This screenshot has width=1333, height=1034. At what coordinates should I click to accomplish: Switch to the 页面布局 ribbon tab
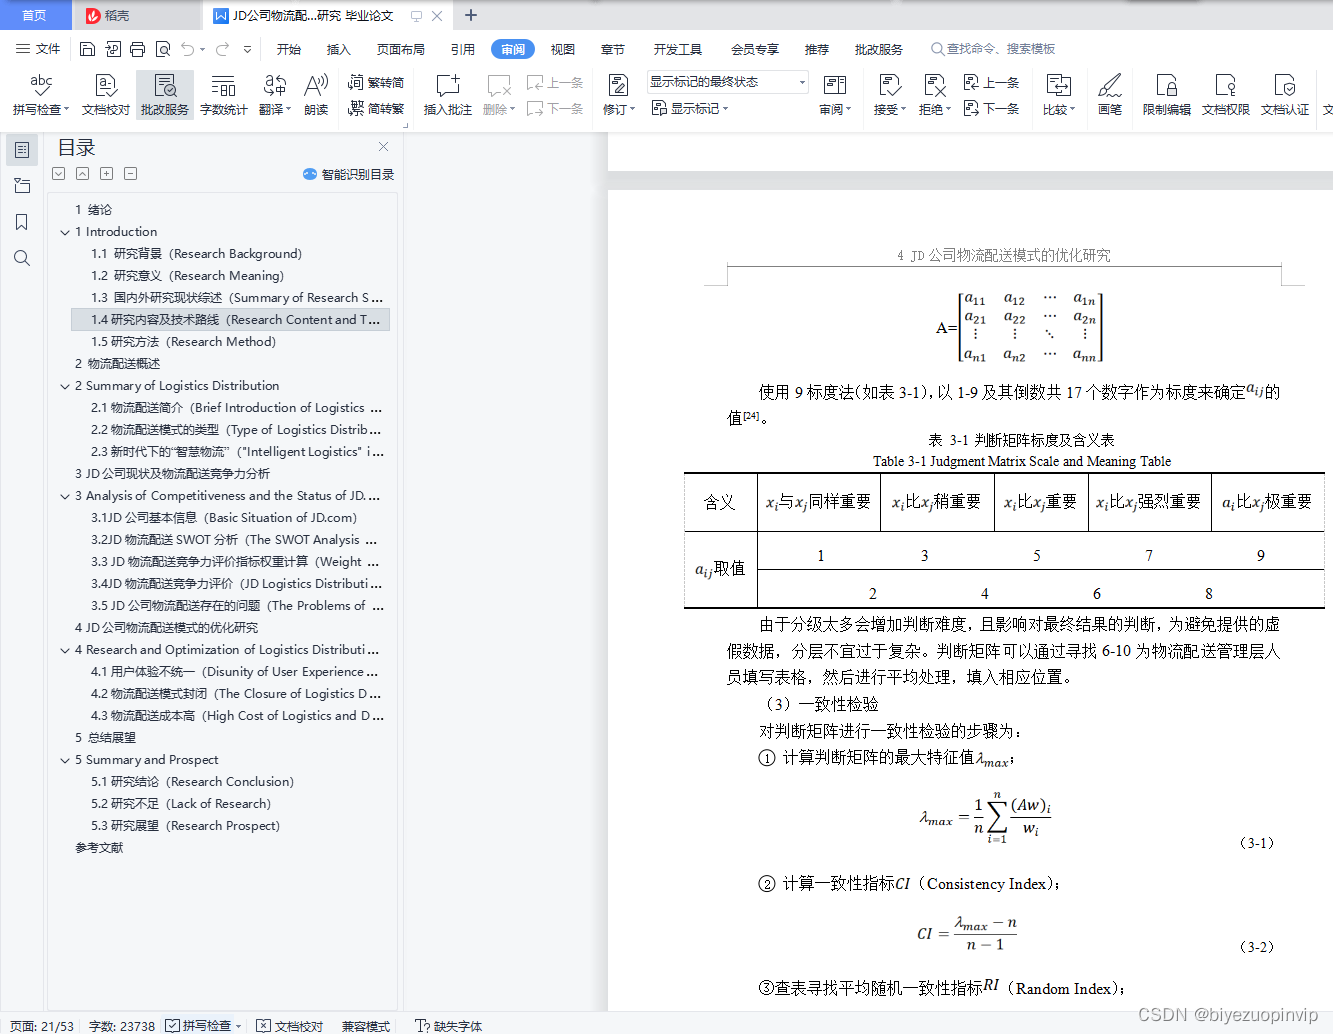[400, 49]
